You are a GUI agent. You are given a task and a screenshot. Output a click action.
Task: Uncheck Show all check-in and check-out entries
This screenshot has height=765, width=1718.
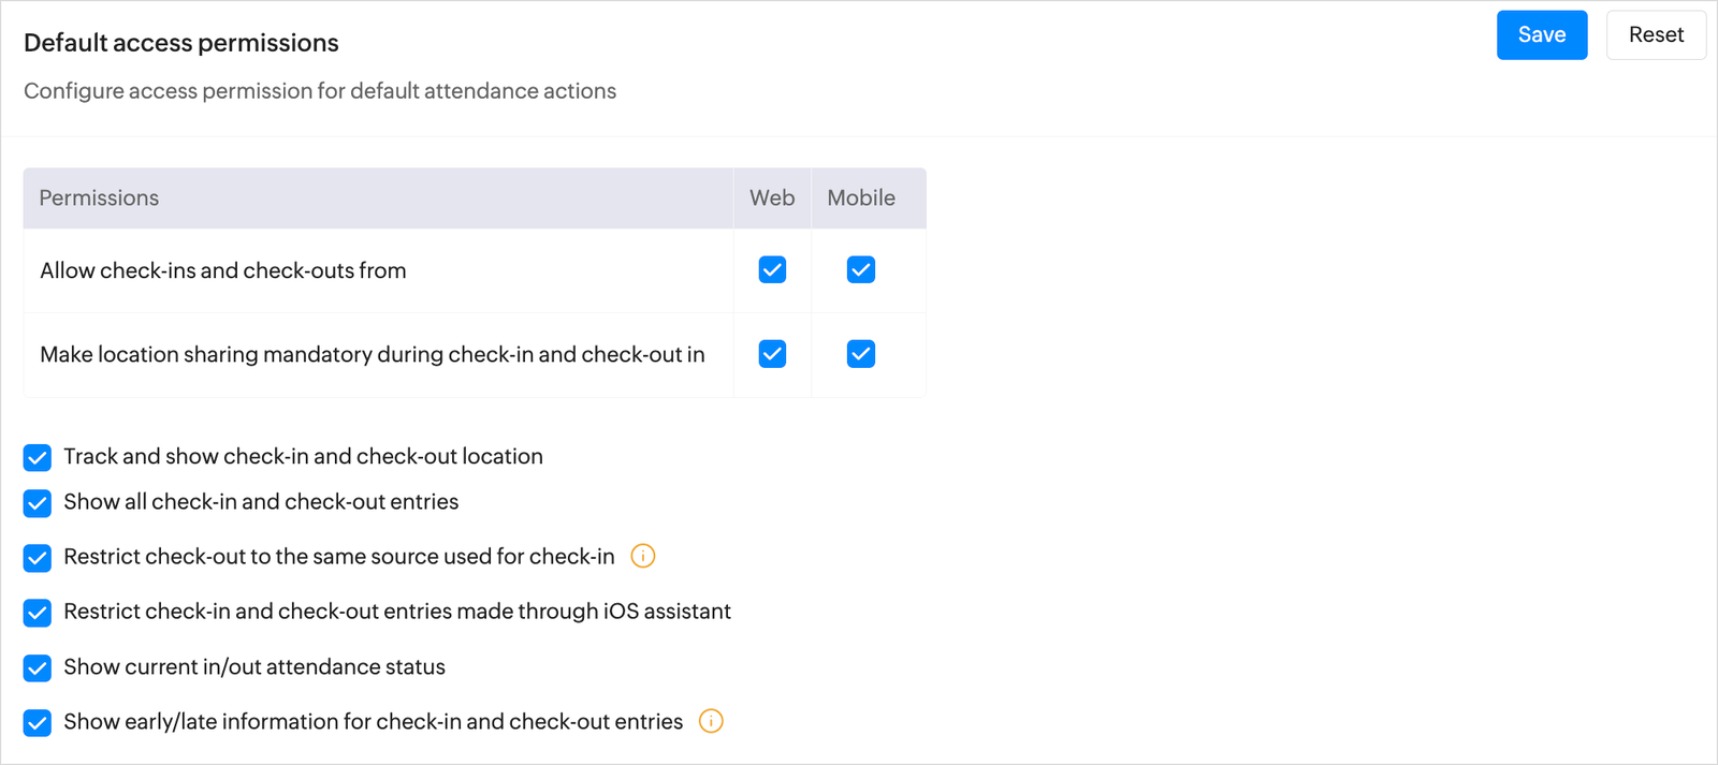37,503
